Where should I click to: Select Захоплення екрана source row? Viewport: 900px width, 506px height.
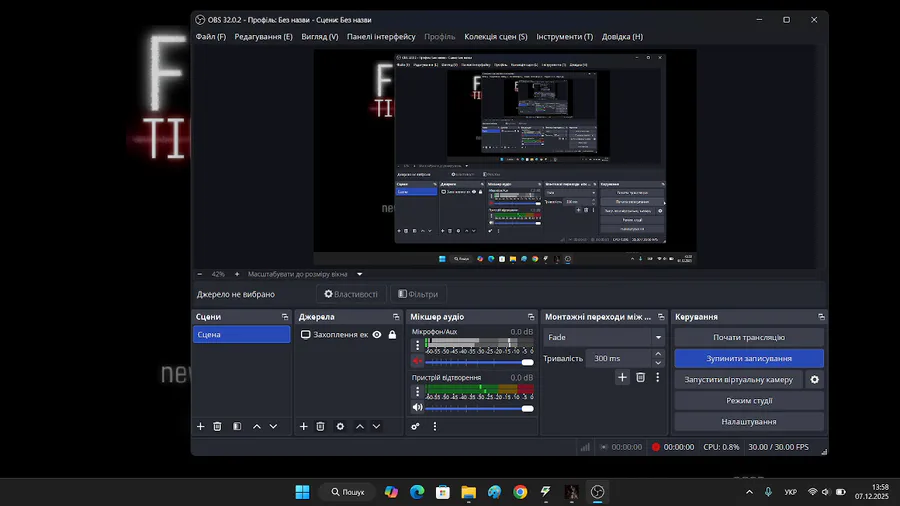(x=348, y=334)
